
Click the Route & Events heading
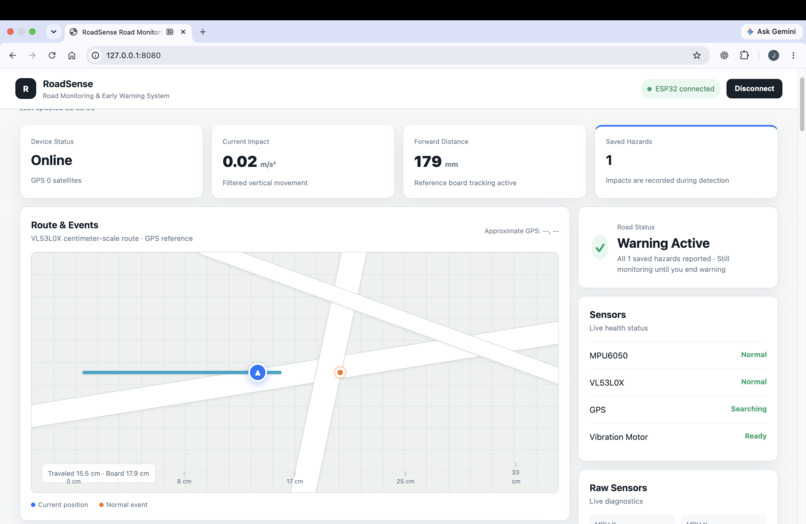(x=64, y=225)
